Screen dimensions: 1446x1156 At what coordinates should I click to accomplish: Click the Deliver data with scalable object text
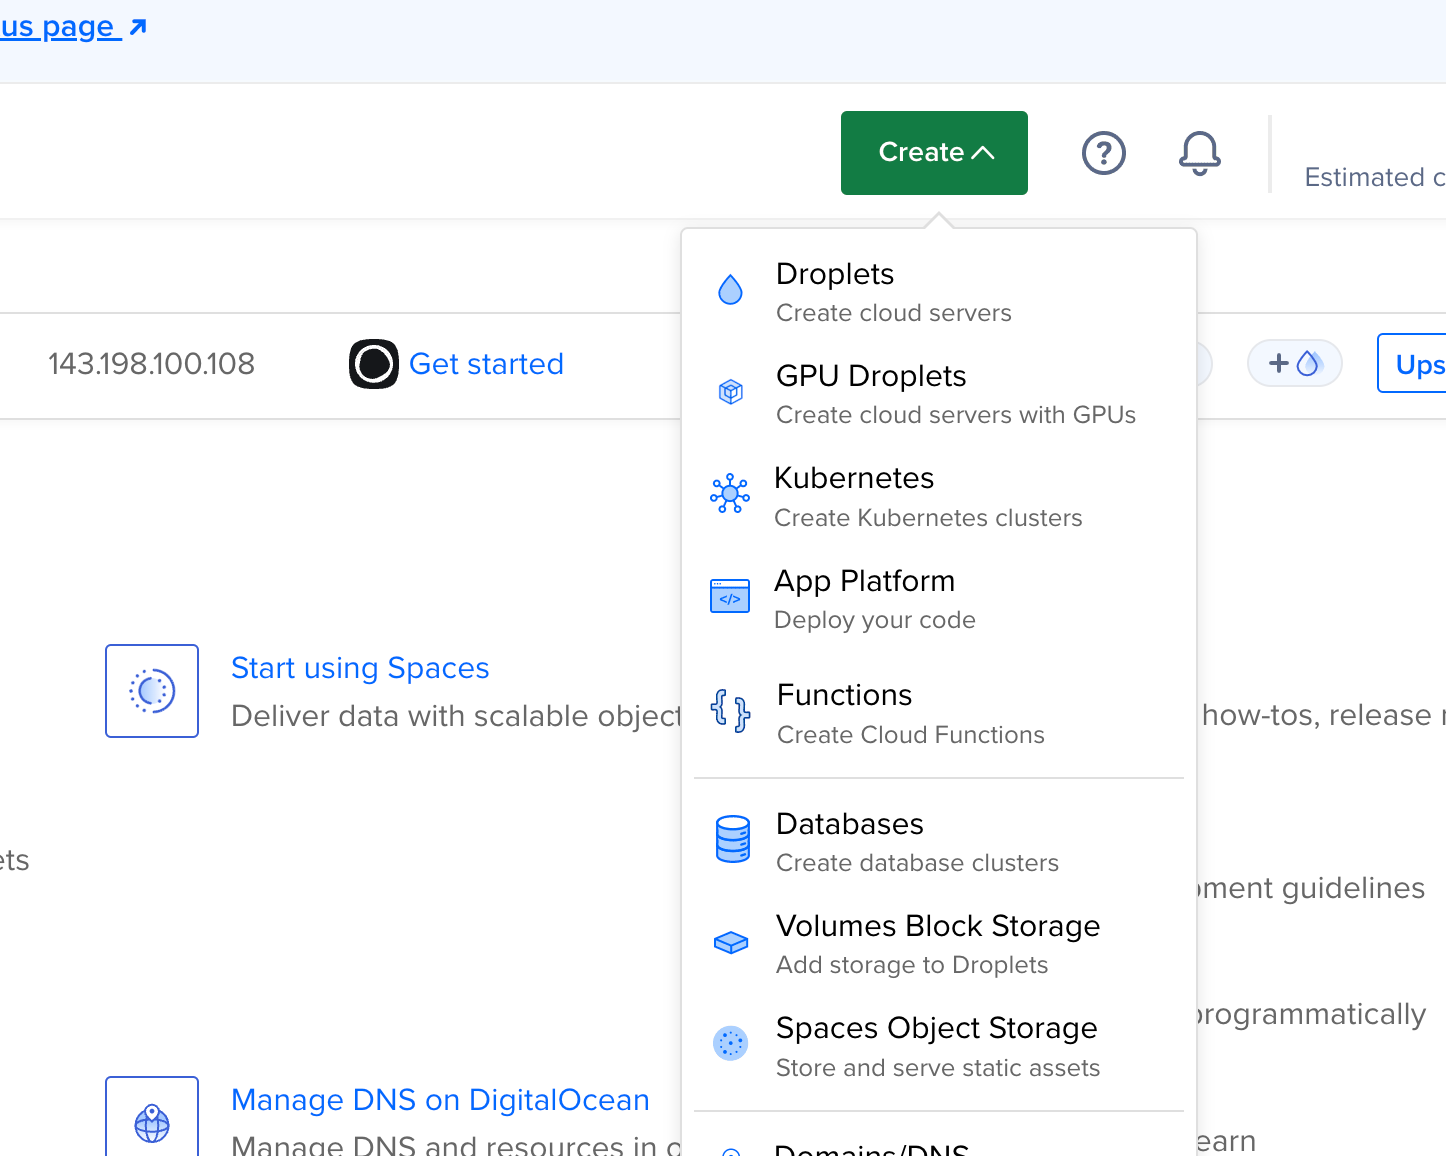tap(456, 716)
